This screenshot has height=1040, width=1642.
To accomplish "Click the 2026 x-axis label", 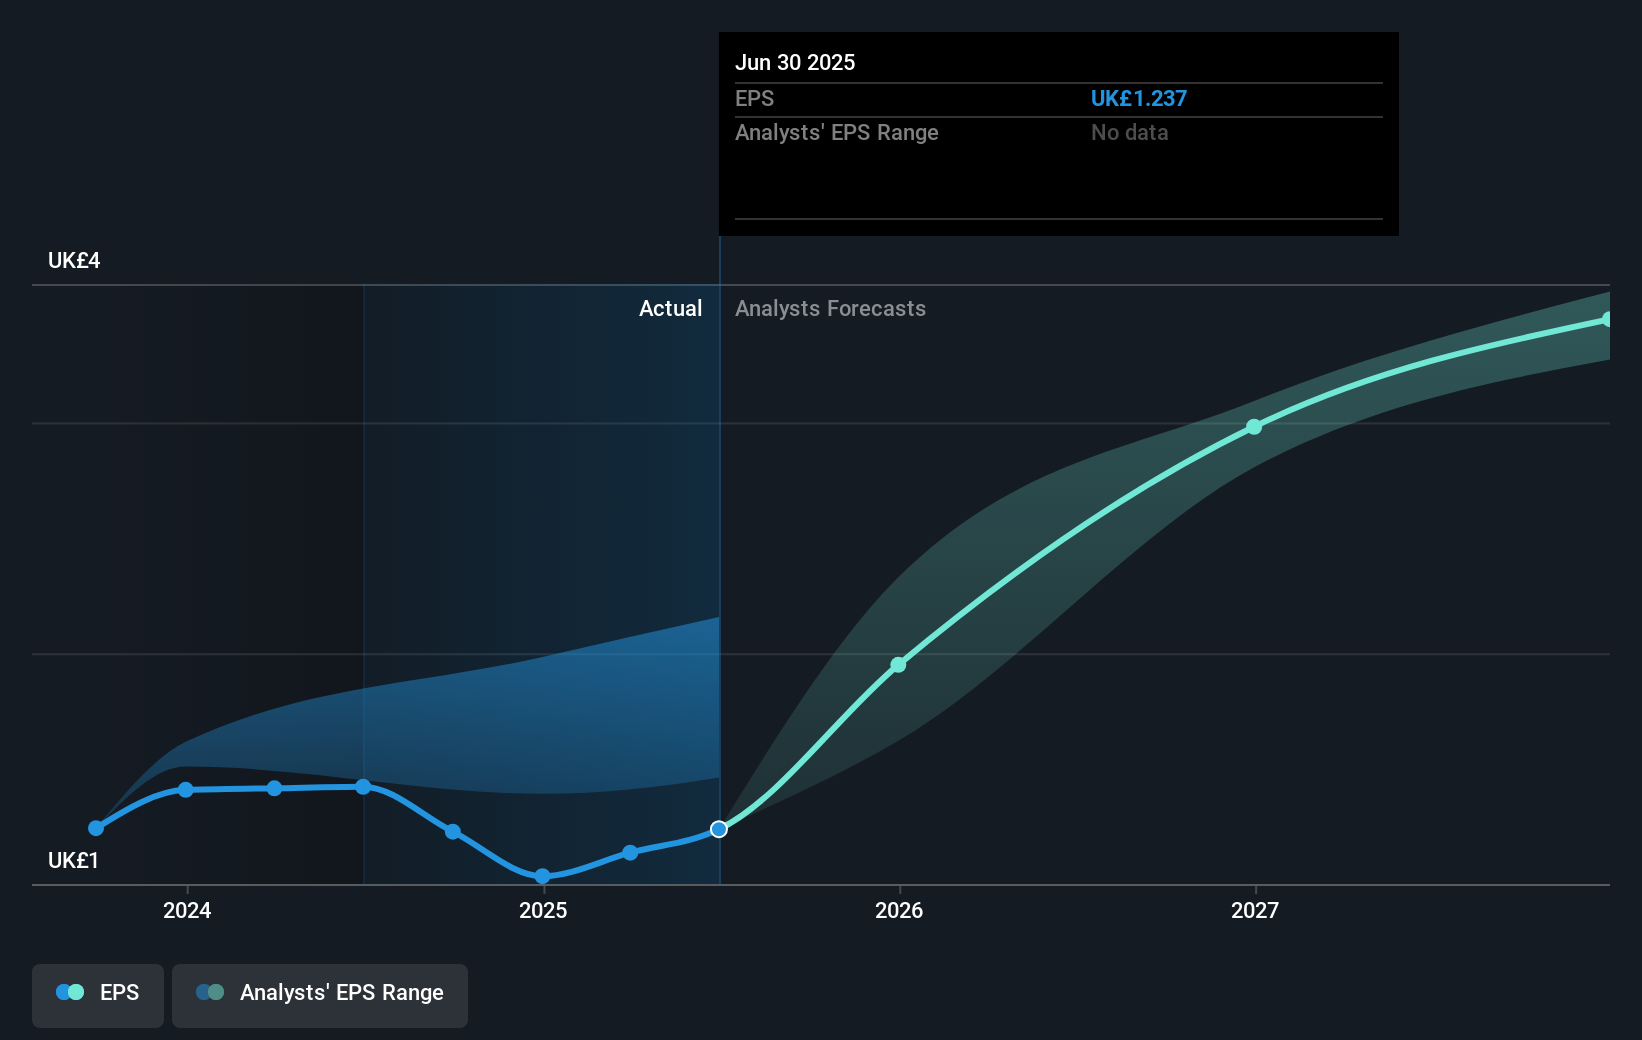I will tap(899, 910).
